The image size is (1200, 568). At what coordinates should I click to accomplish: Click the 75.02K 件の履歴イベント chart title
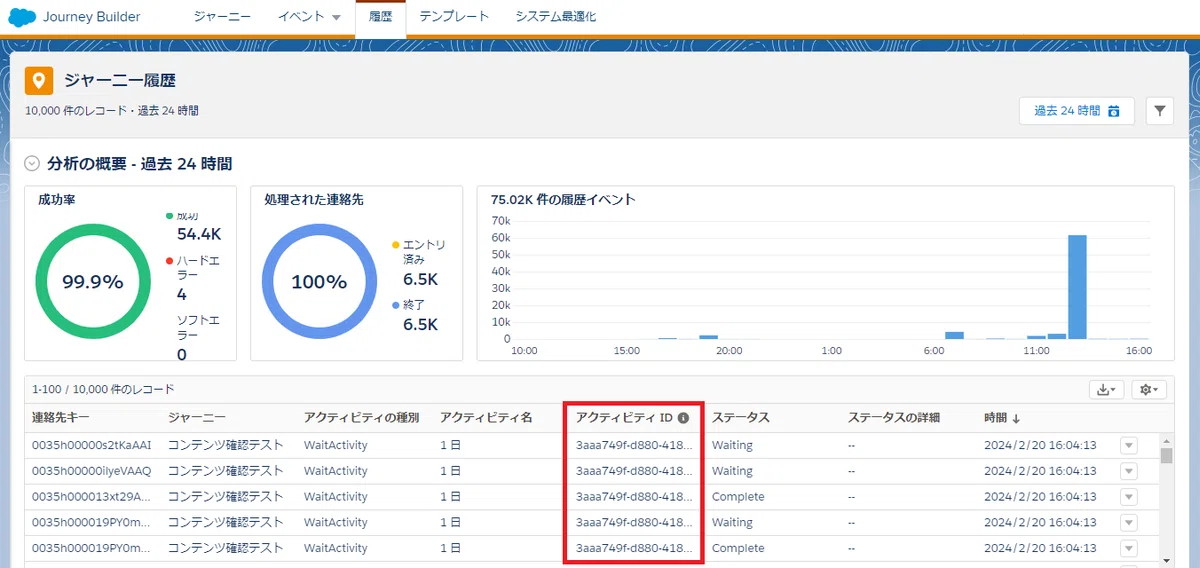pyautogui.click(x=563, y=200)
